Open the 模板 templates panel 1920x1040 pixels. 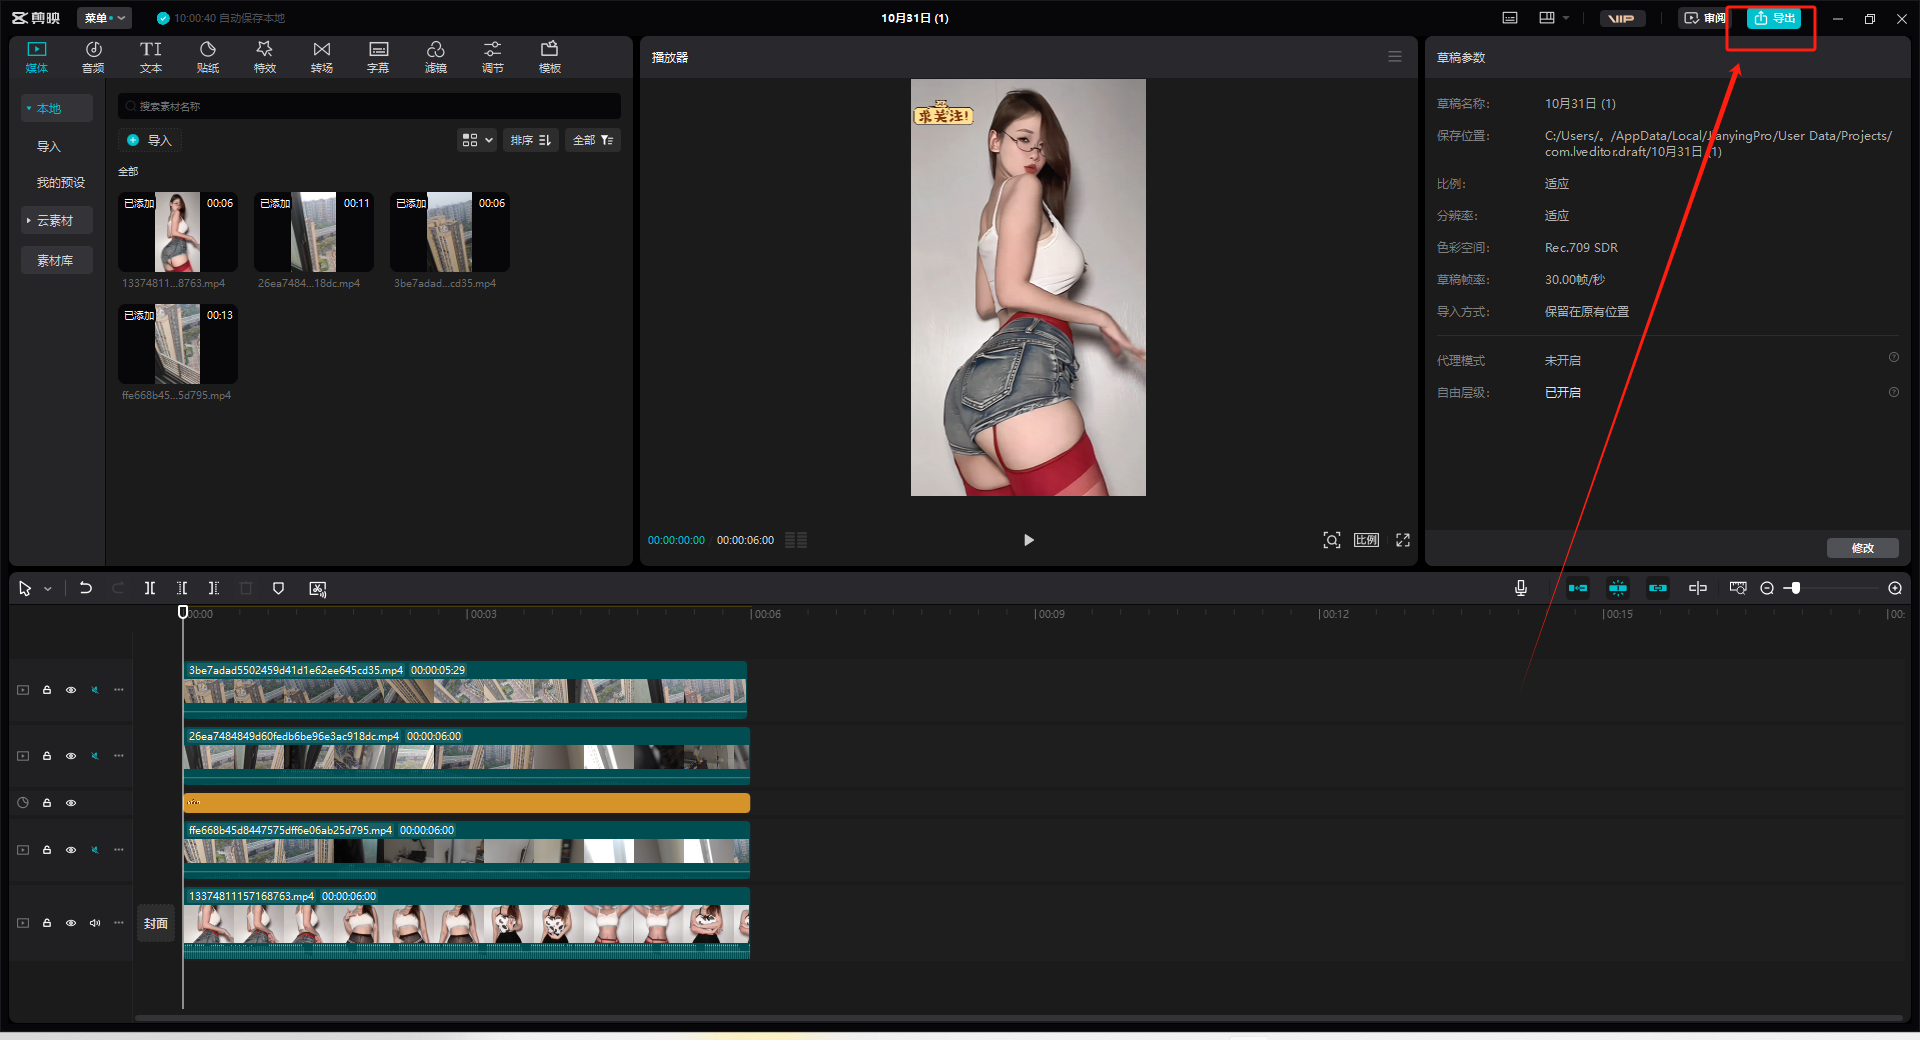click(549, 57)
